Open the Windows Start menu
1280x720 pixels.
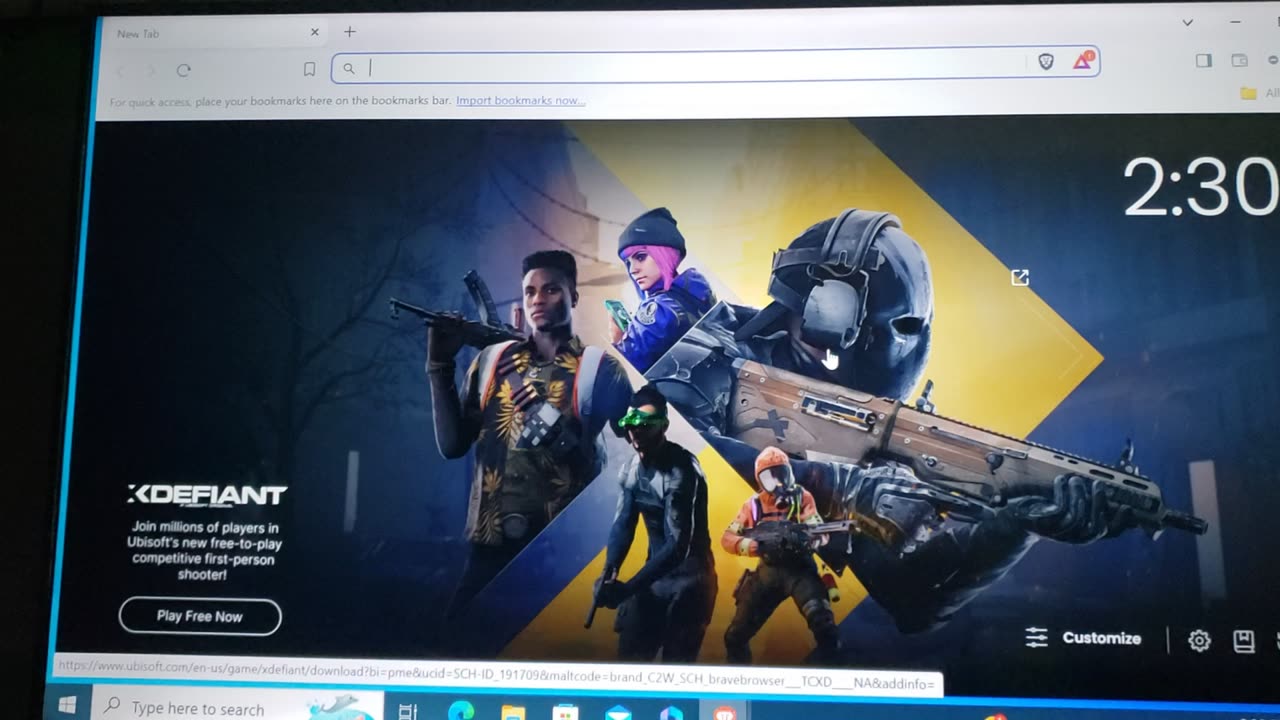(68, 706)
